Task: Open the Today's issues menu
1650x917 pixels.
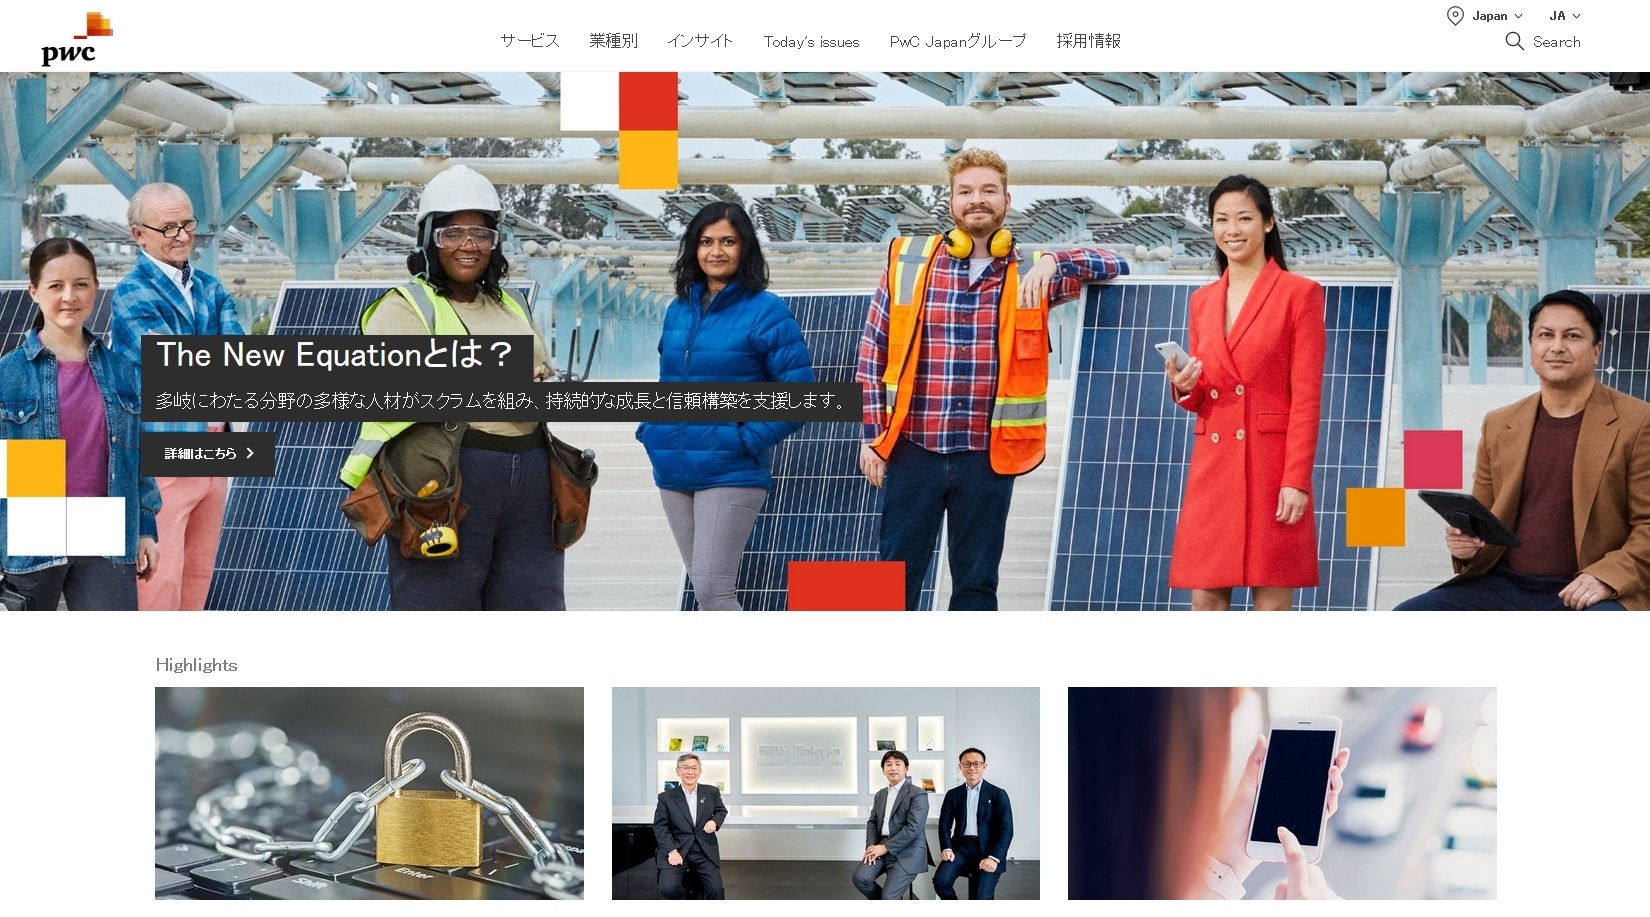Action: pos(811,42)
